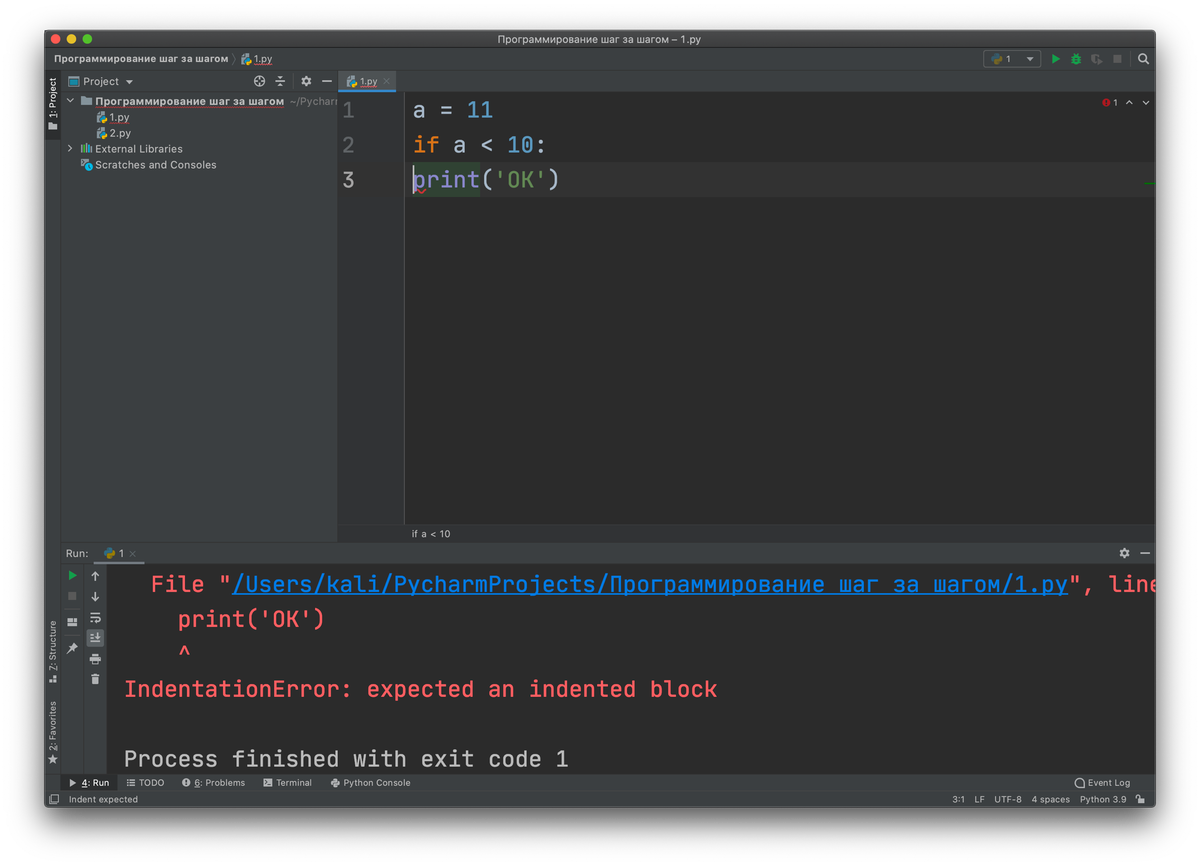Viewport: 1200px width, 866px height.
Task: Open Search Everywhere with the magnifier icon
Action: click(1143, 59)
